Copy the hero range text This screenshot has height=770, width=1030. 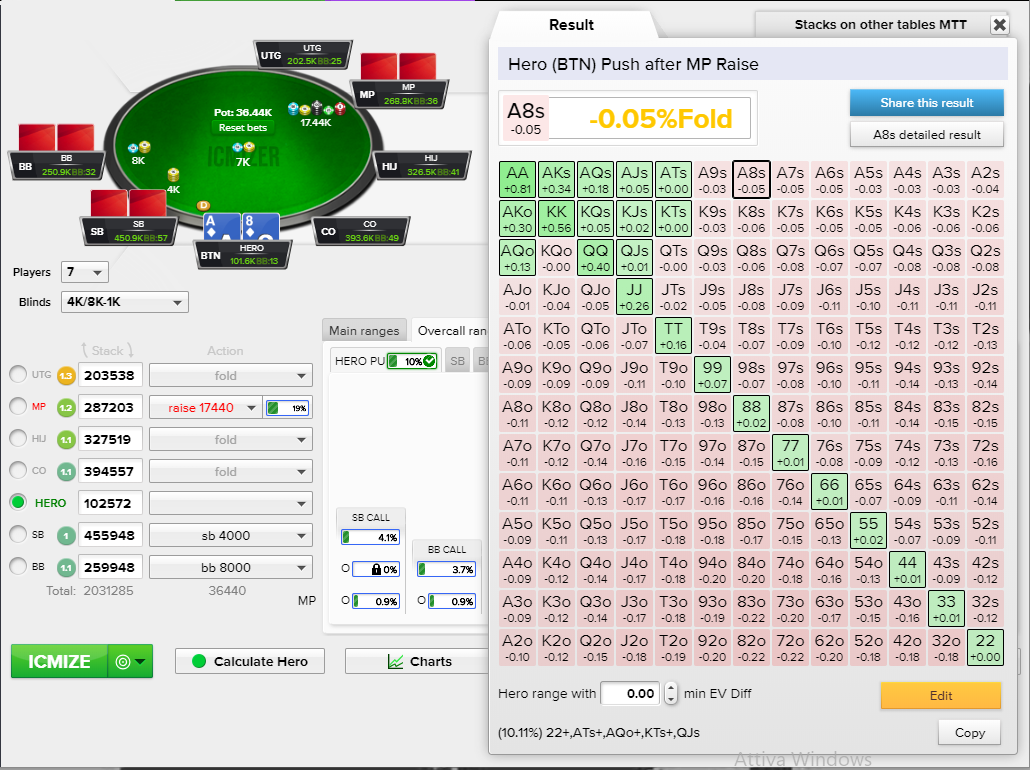(x=969, y=733)
